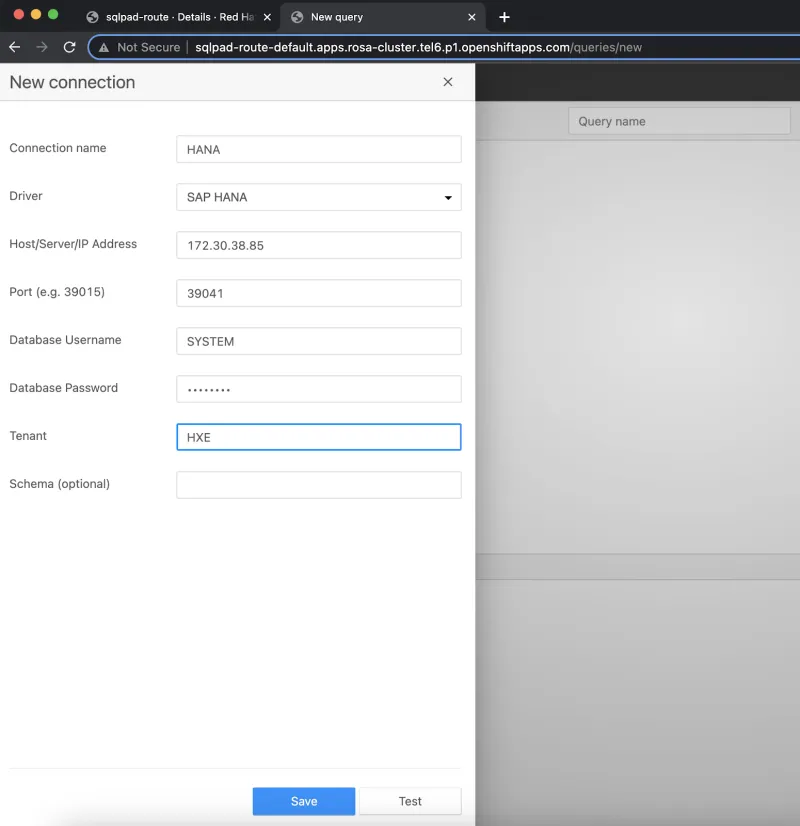Switch to the sqlpad-route Details tab

[170, 17]
